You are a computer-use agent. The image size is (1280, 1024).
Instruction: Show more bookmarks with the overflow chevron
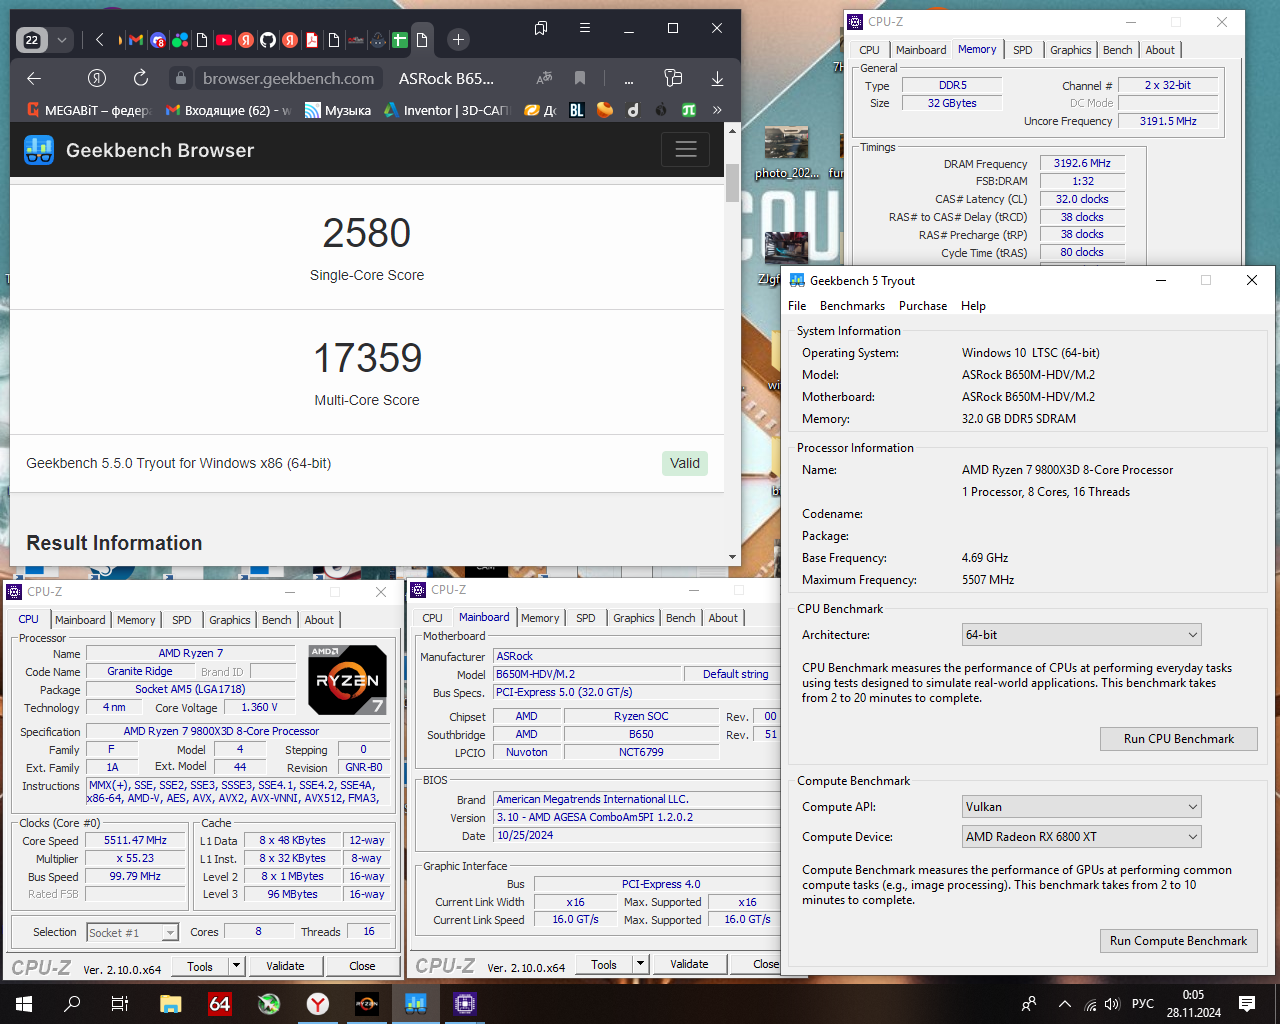(717, 110)
